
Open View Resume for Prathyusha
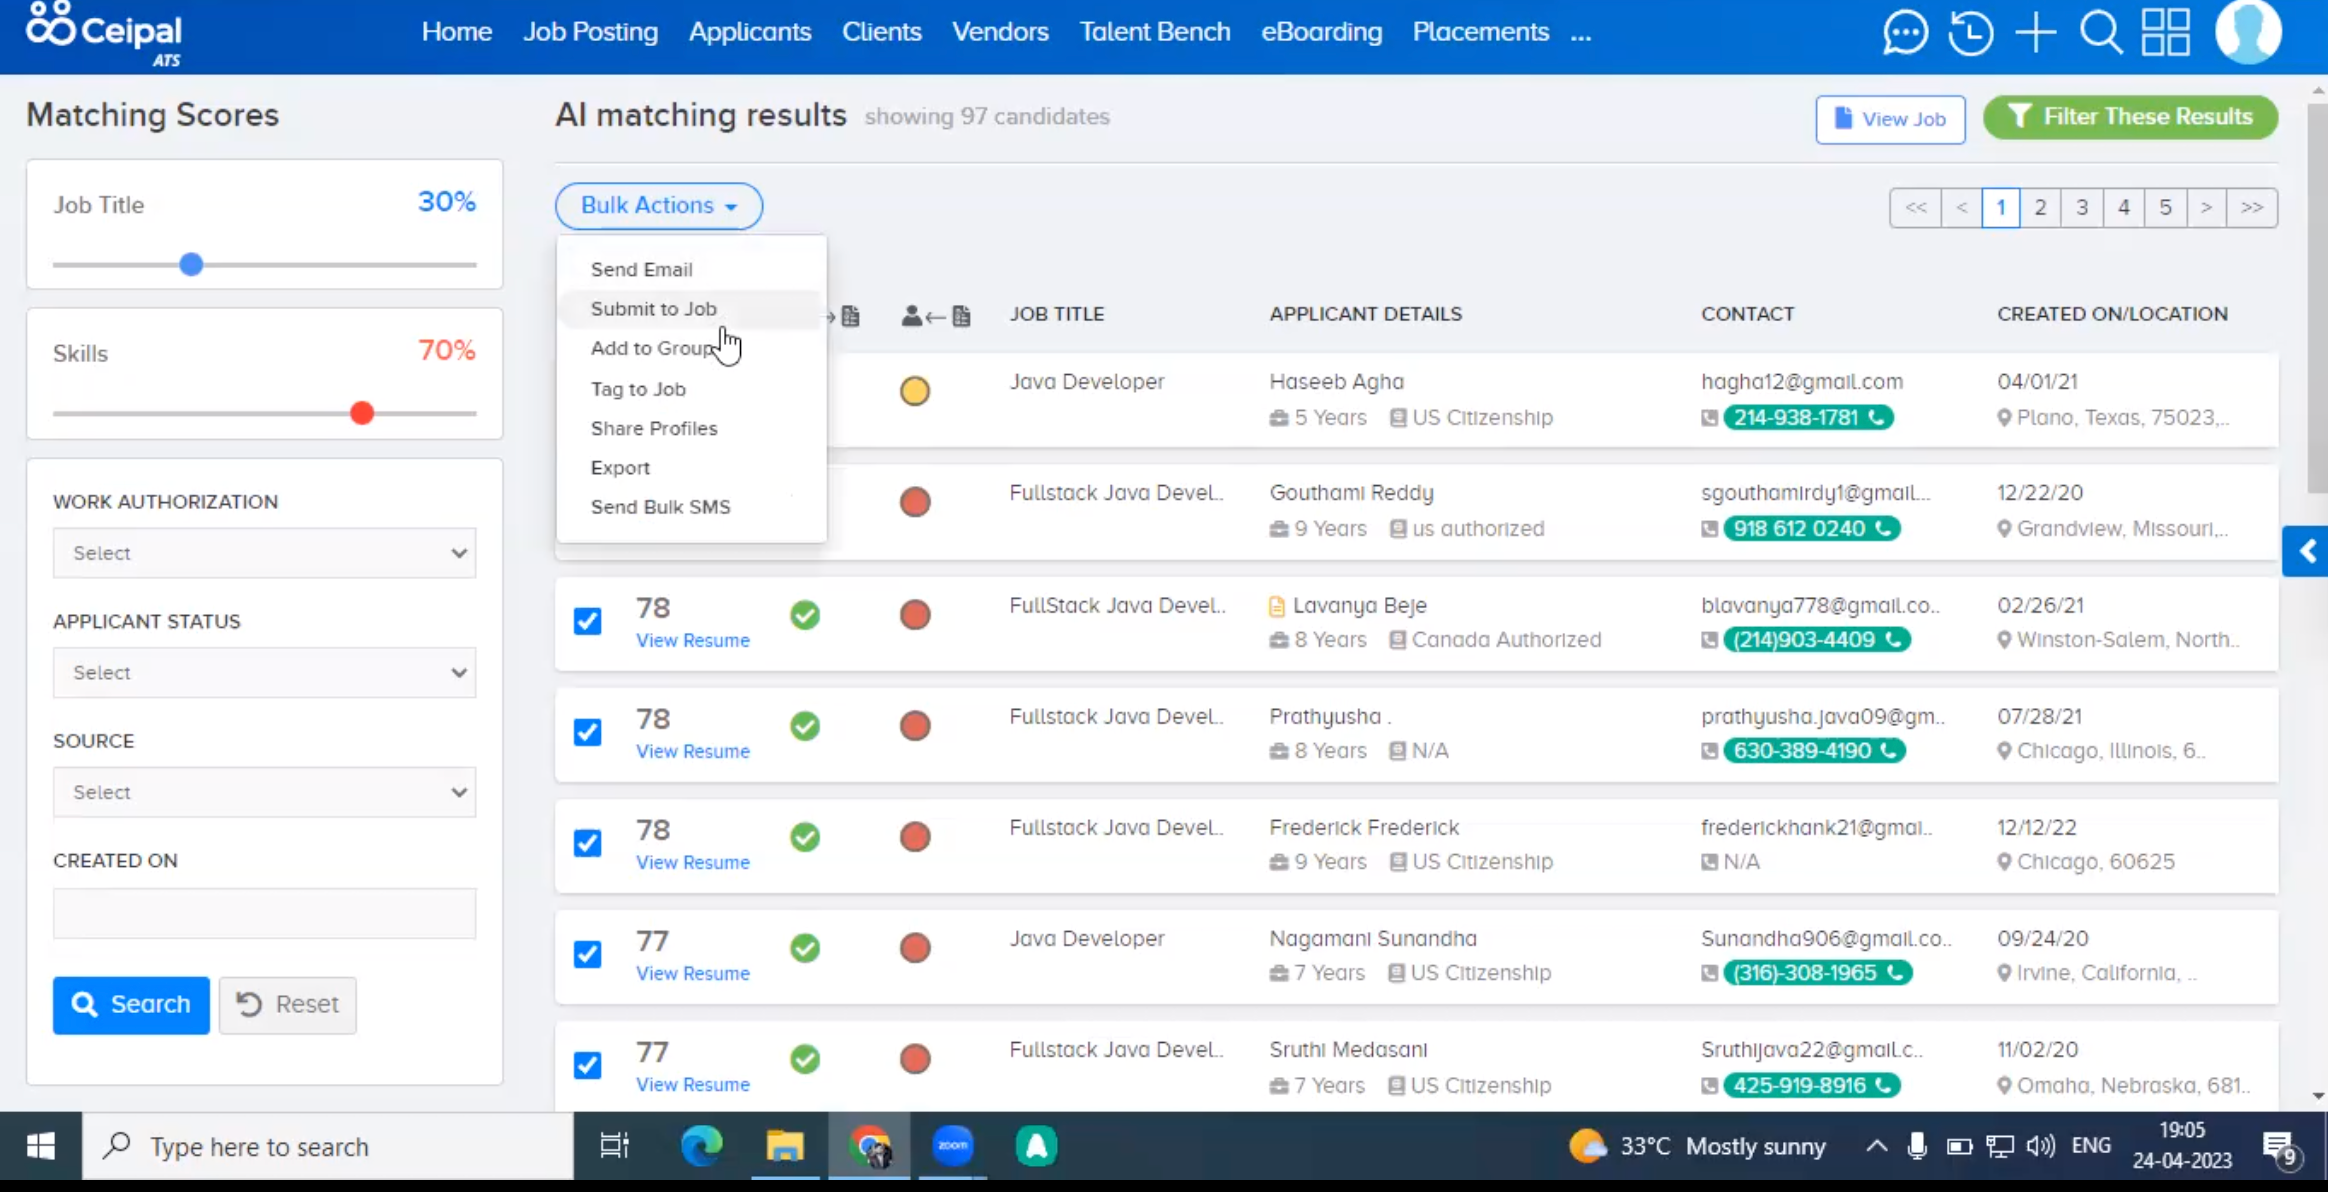(692, 751)
